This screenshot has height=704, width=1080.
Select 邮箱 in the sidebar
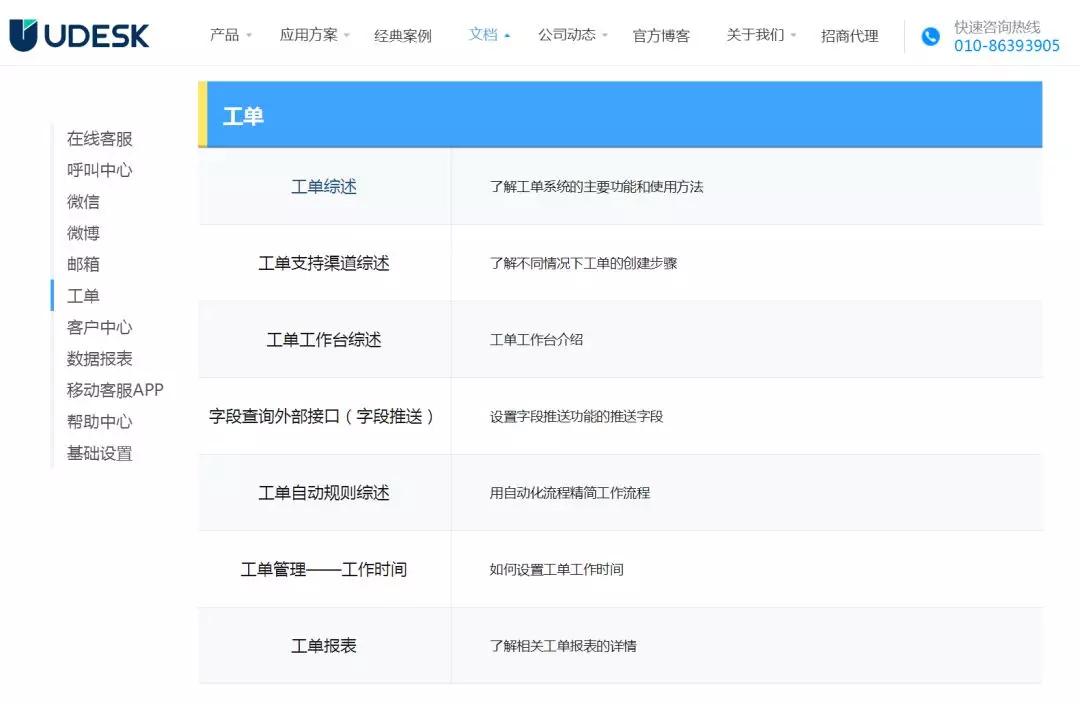pos(83,265)
